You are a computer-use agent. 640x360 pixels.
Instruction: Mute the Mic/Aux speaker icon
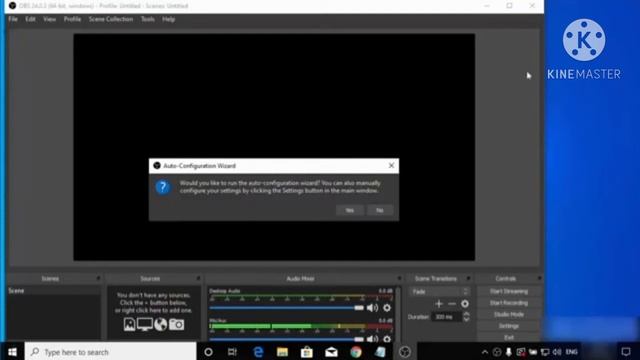click(x=372, y=338)
